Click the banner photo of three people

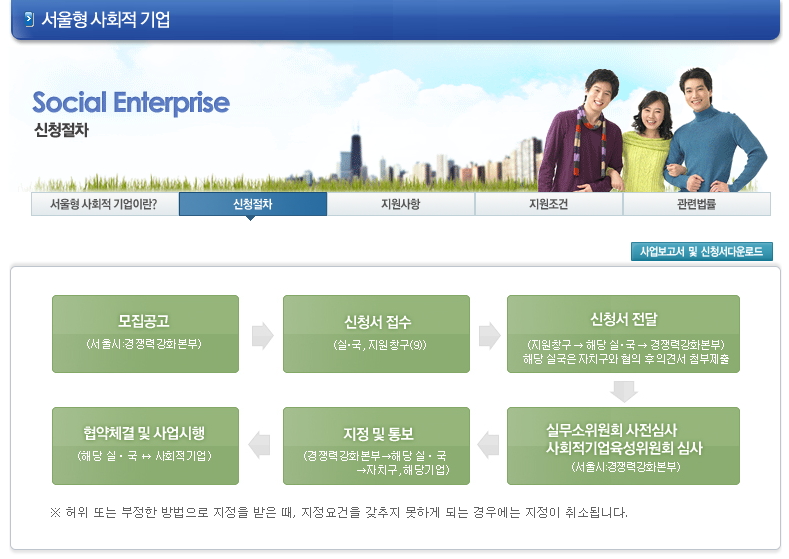click(650, 130)
